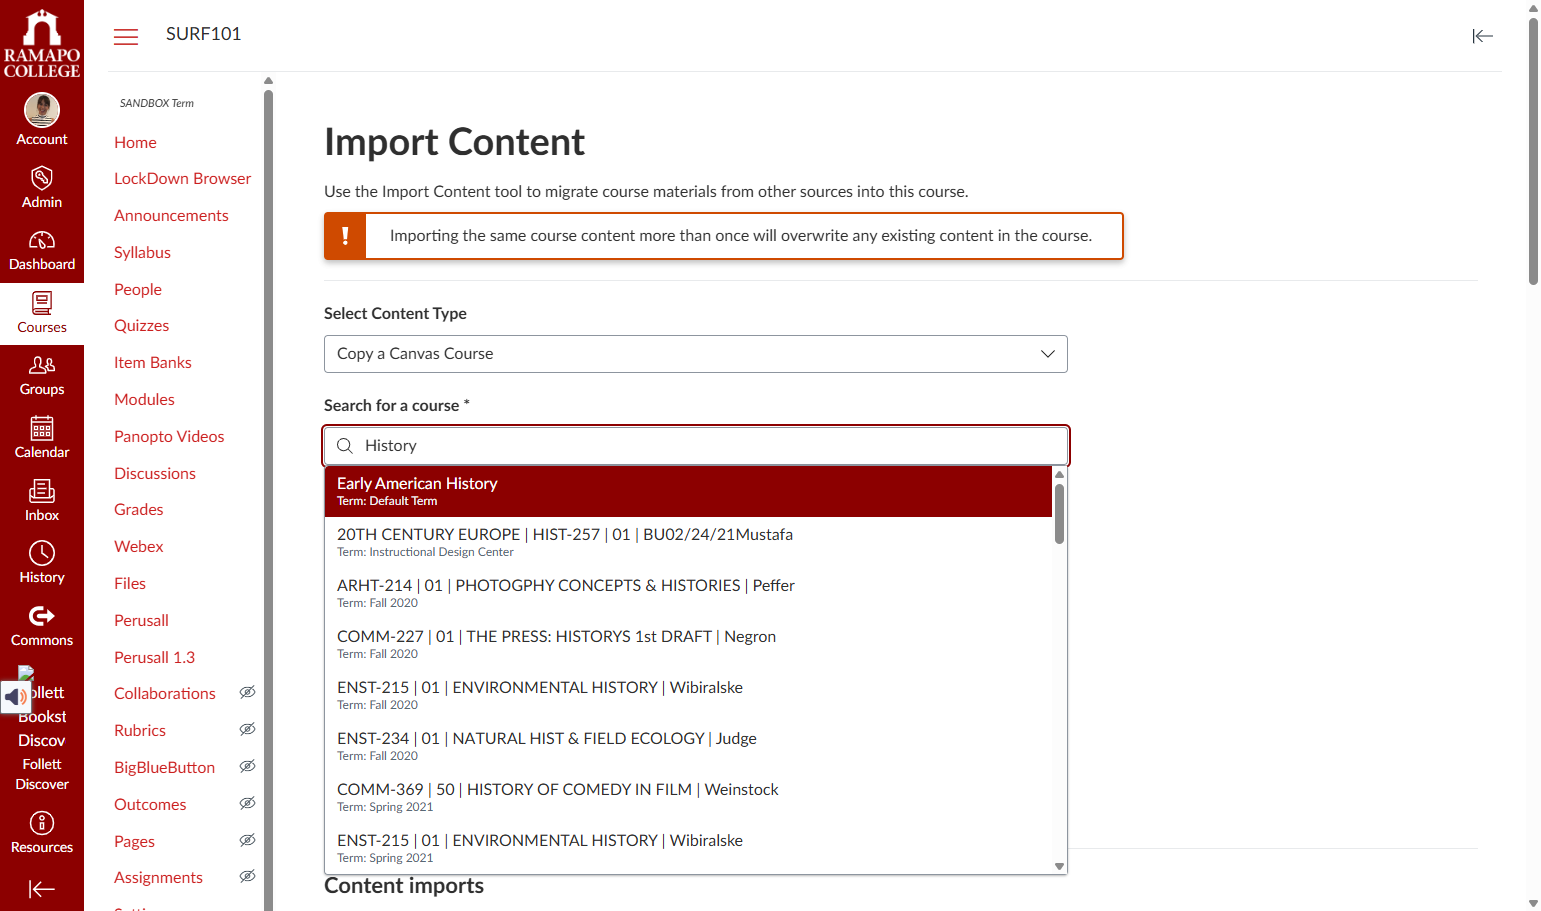Image resolution: width=1541 pixels, height=911 pixels.
Task: Open Modules in course navigation
Action: (144, 400)
